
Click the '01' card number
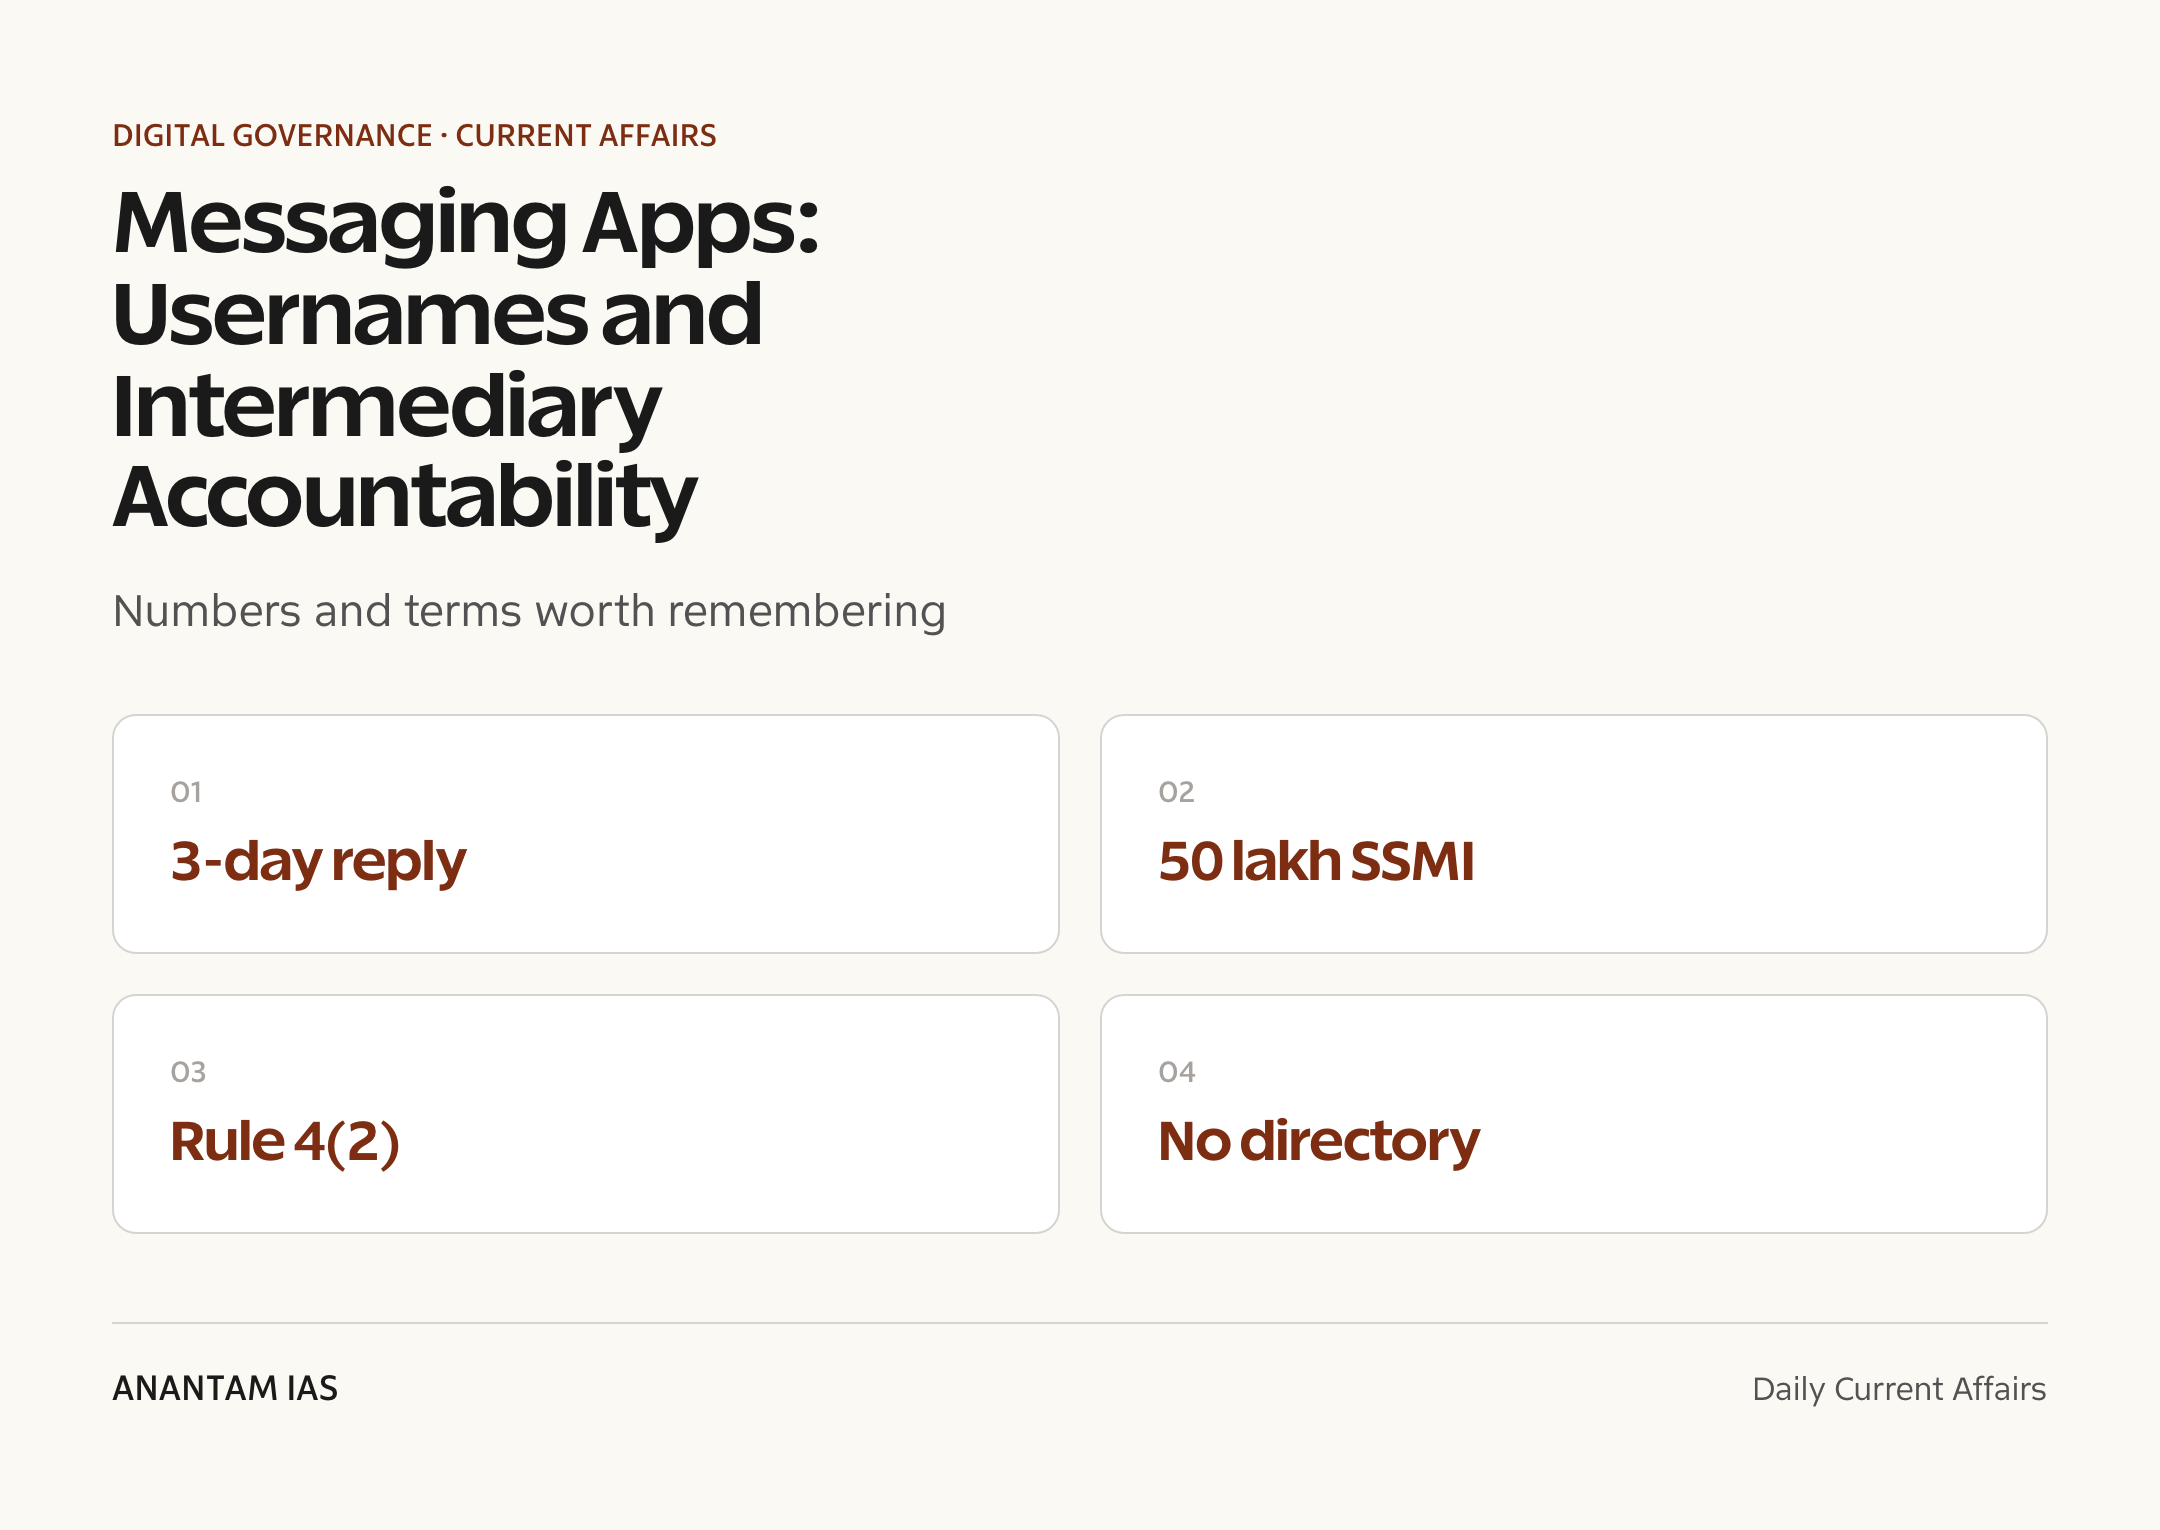tap(186, 792)
